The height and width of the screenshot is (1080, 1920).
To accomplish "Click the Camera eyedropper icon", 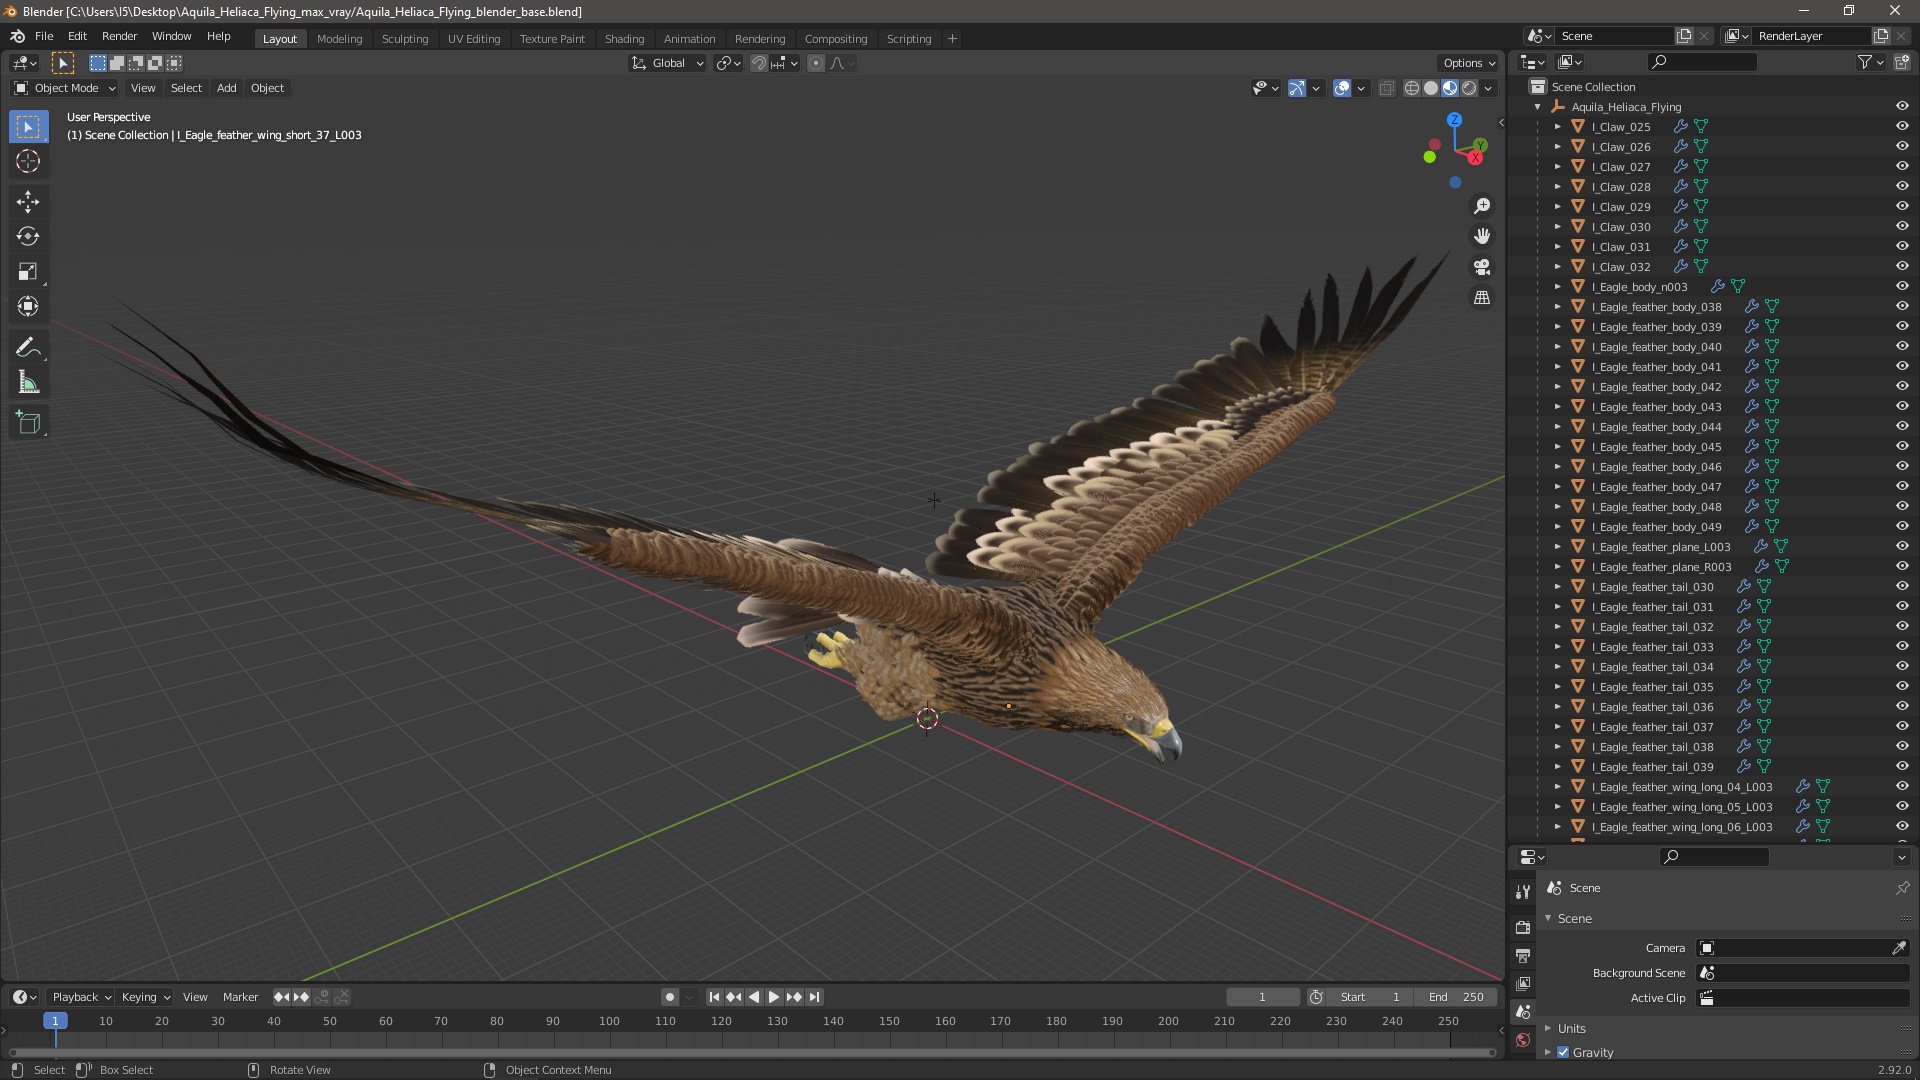I will (x=1899, y=948).
